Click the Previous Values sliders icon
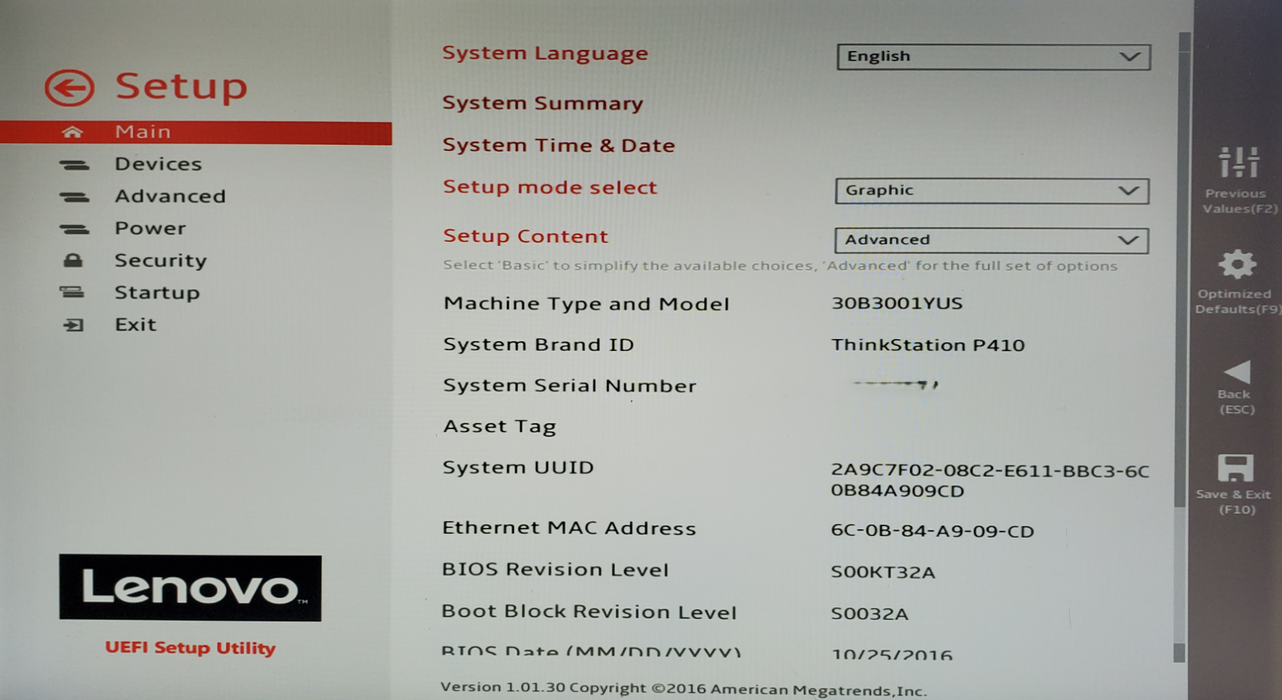 (1238, 162)
